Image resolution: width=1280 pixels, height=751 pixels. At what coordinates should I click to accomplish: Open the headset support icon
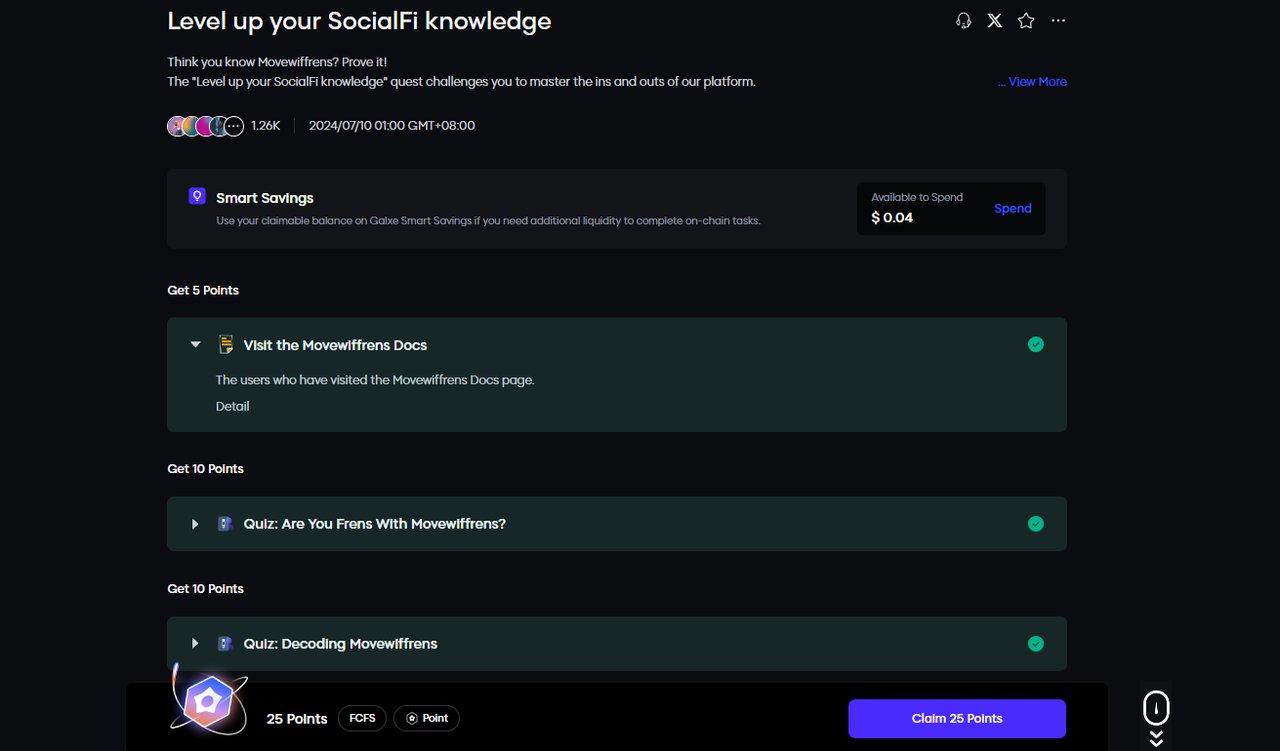click(963, 20)
